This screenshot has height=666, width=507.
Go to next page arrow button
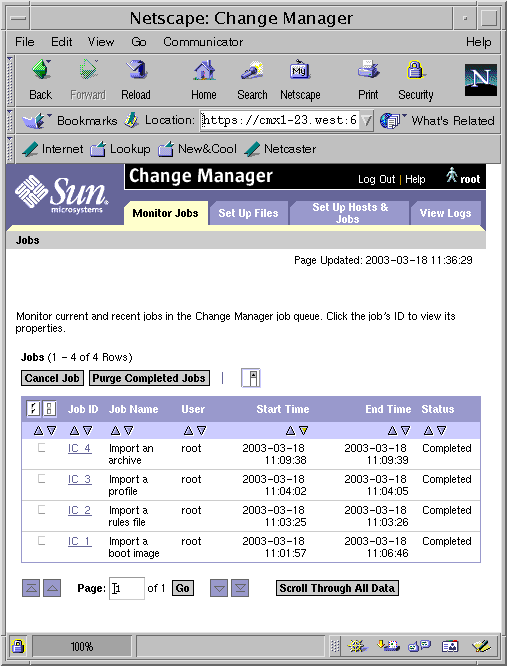coord(219,588)
